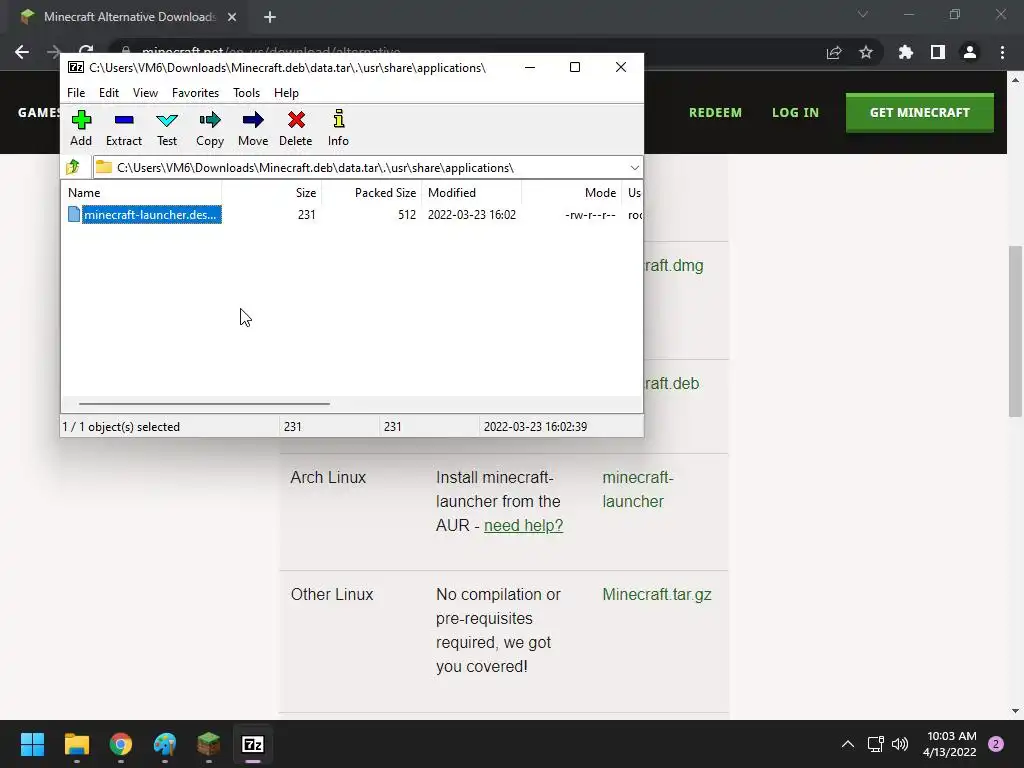Click the 7-Zip path input field
The image size is (1024, 768).
[366, 168]
